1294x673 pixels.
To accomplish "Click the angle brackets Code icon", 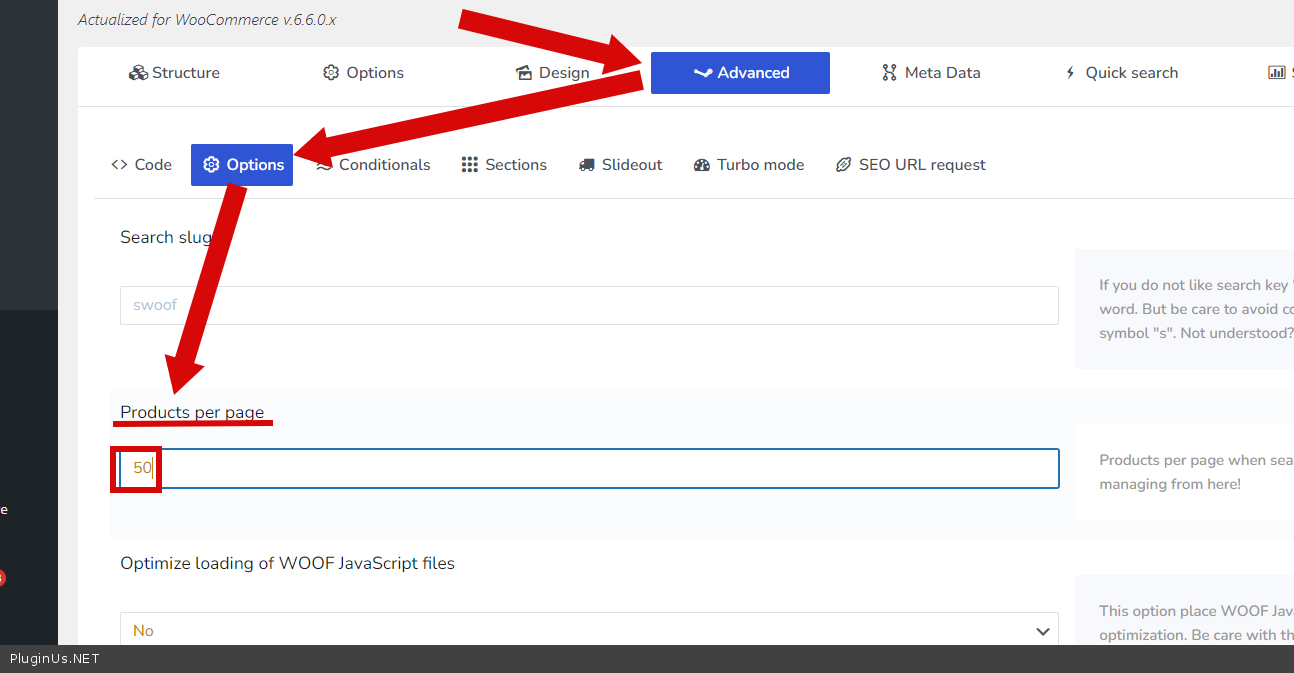I will point(119,165).
